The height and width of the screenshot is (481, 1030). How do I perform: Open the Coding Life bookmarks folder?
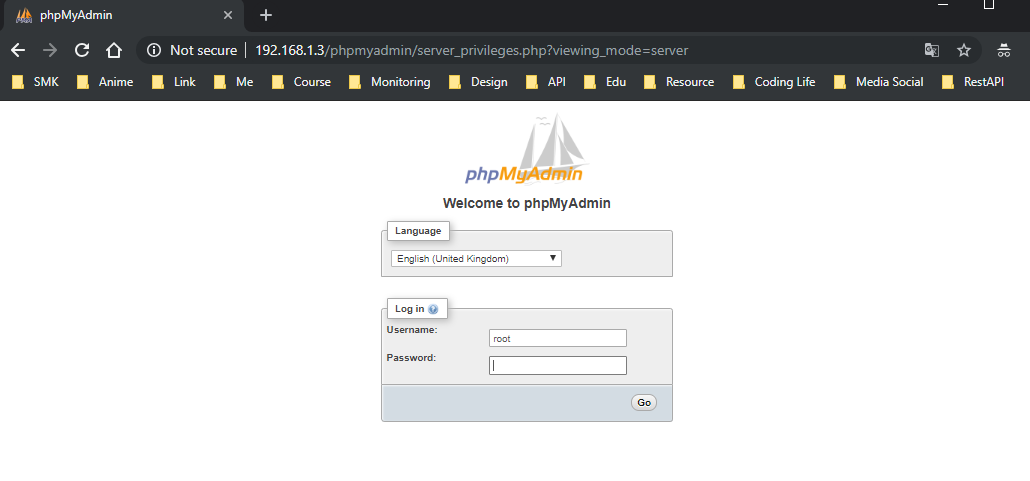click(774, 82)
